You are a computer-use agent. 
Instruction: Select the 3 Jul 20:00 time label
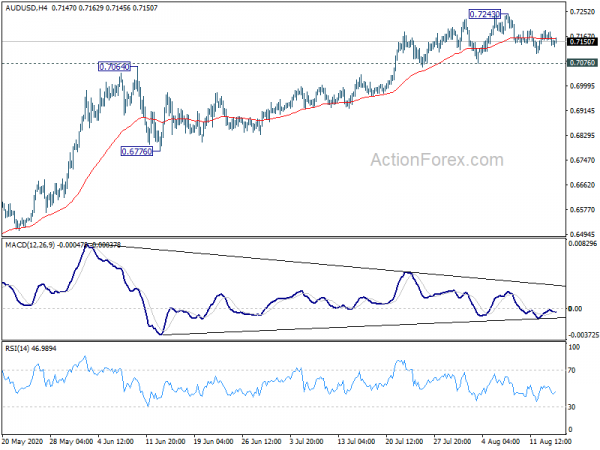(x=308, y=441)
